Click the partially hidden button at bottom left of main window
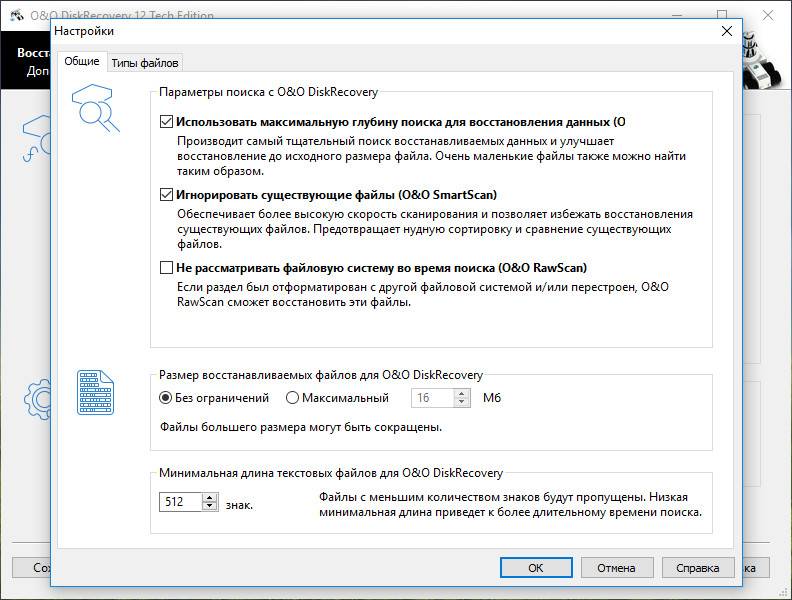 point(31,568)
